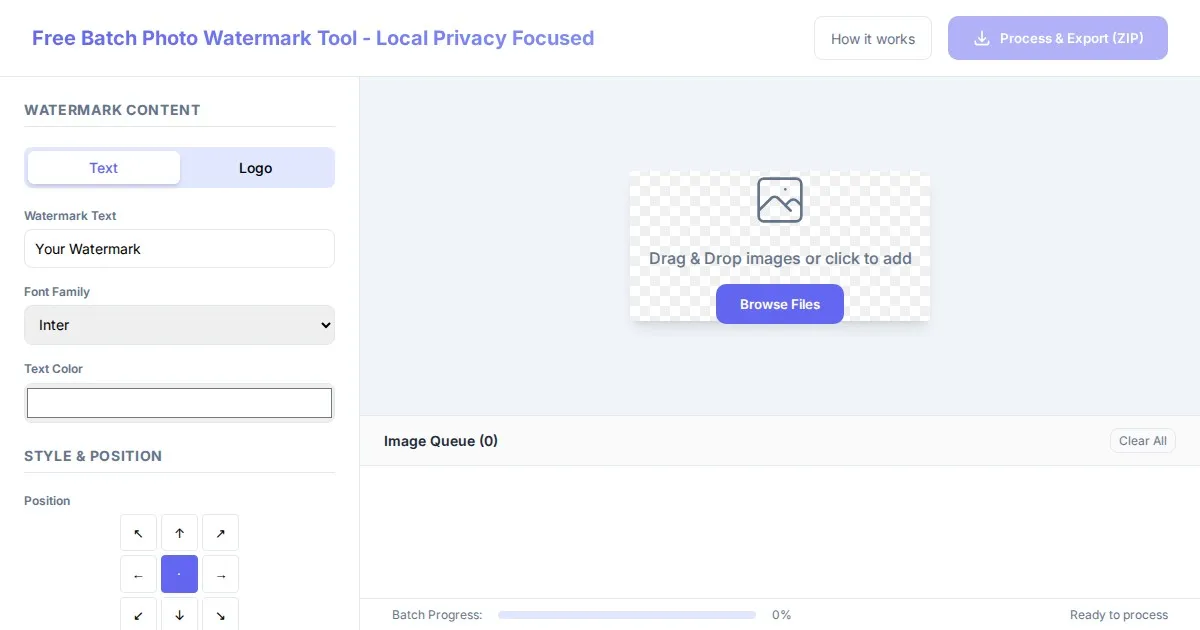Switch to the Logo watermark tab

(x=256, y=168)
